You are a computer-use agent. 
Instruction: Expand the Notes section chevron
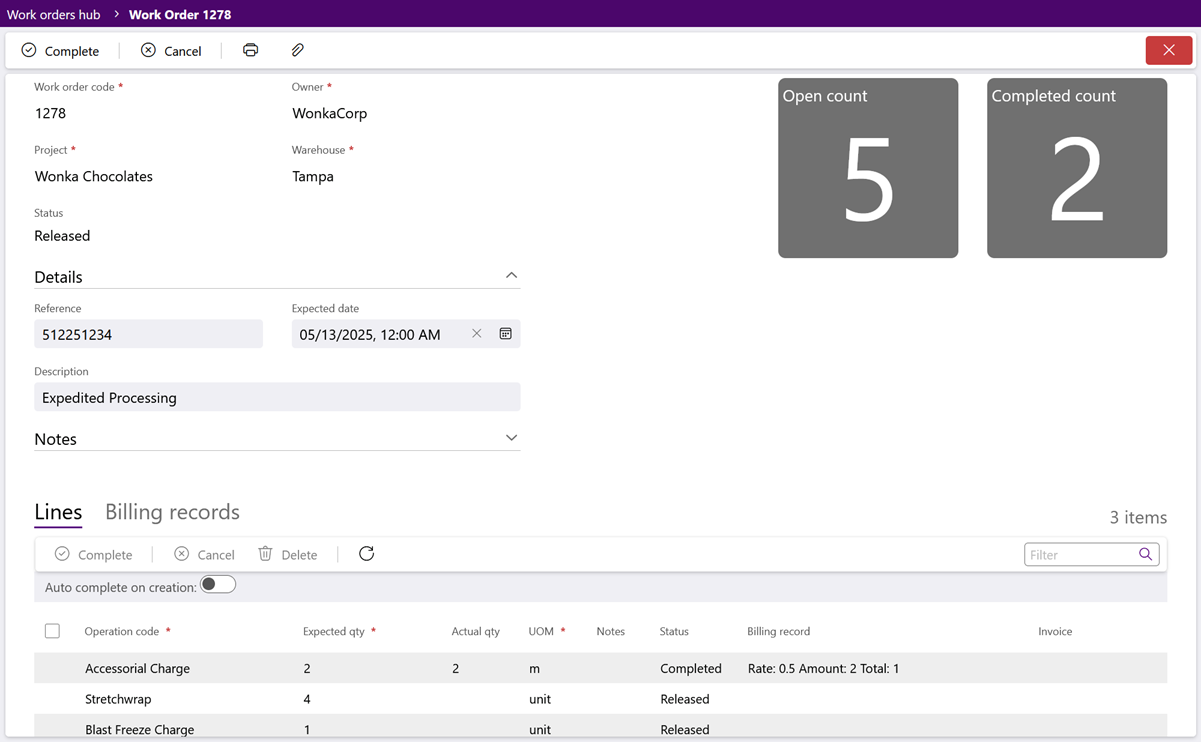coord(511,438)
